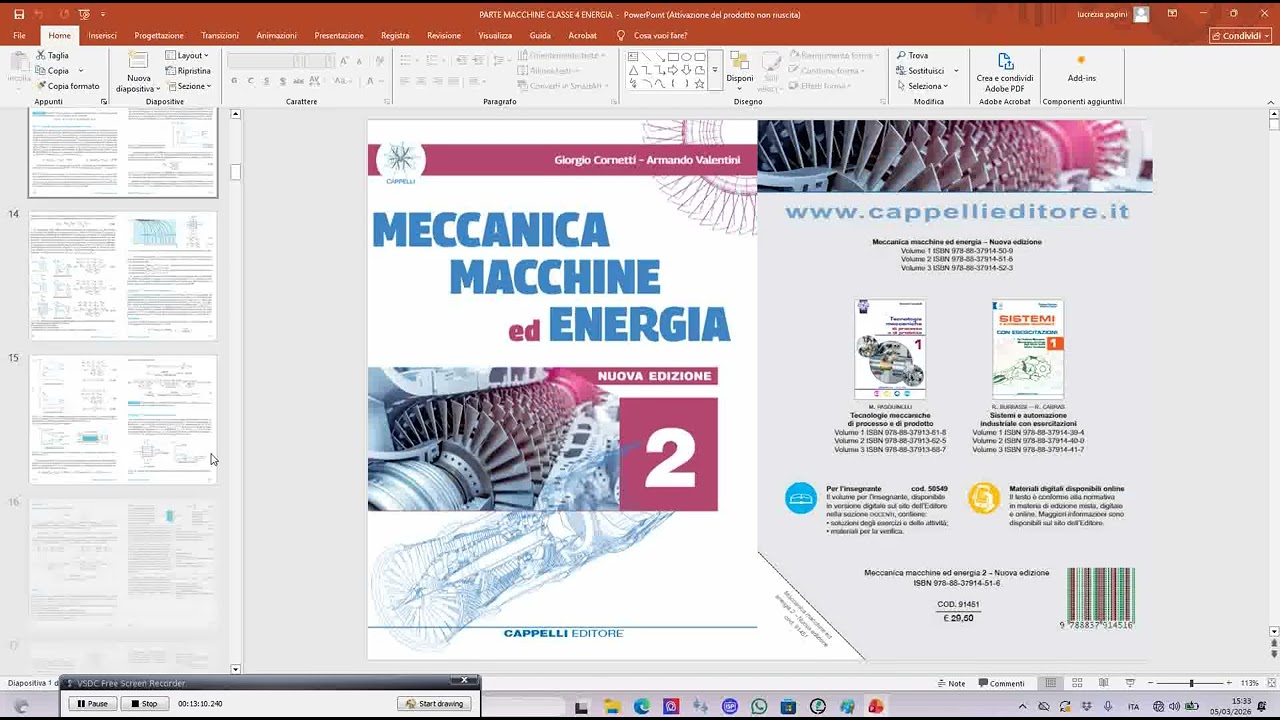Open Microsoft Edge from taskbar
Screen dimensions: 1280x720
click(642, 706)
